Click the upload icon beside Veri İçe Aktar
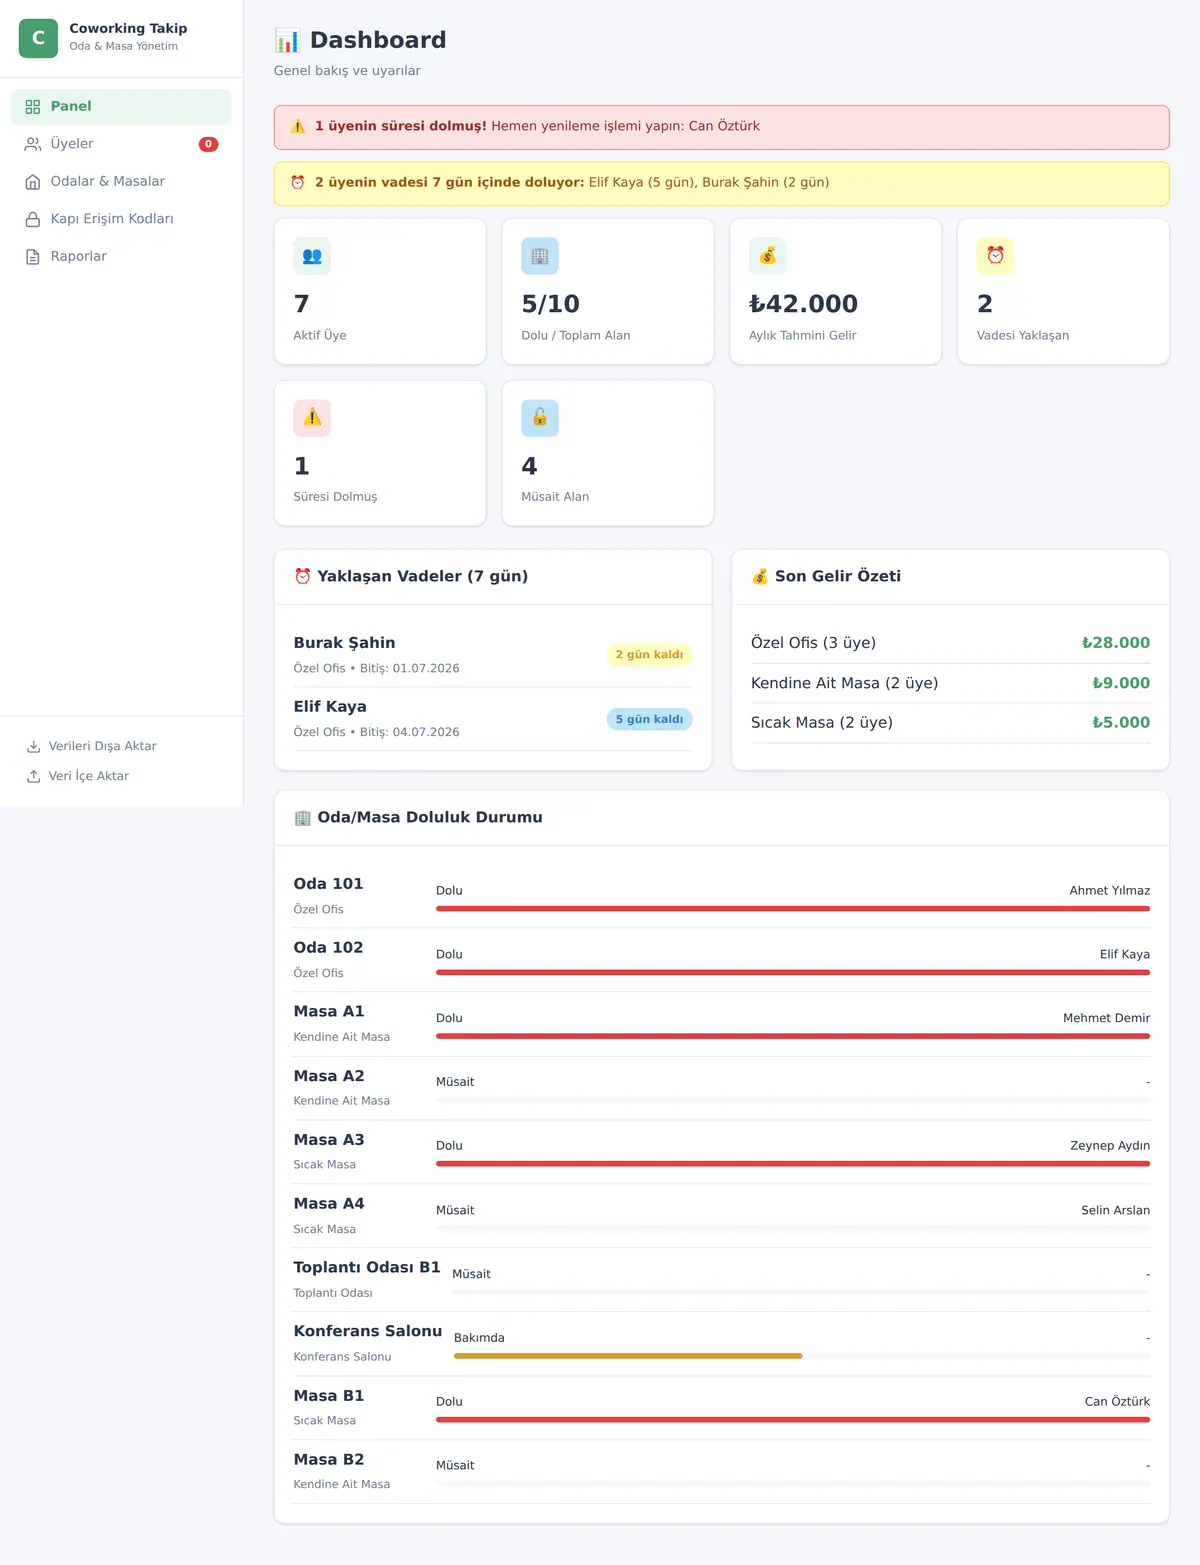Screen dimensions: 1200x1565 click(34, 776)
